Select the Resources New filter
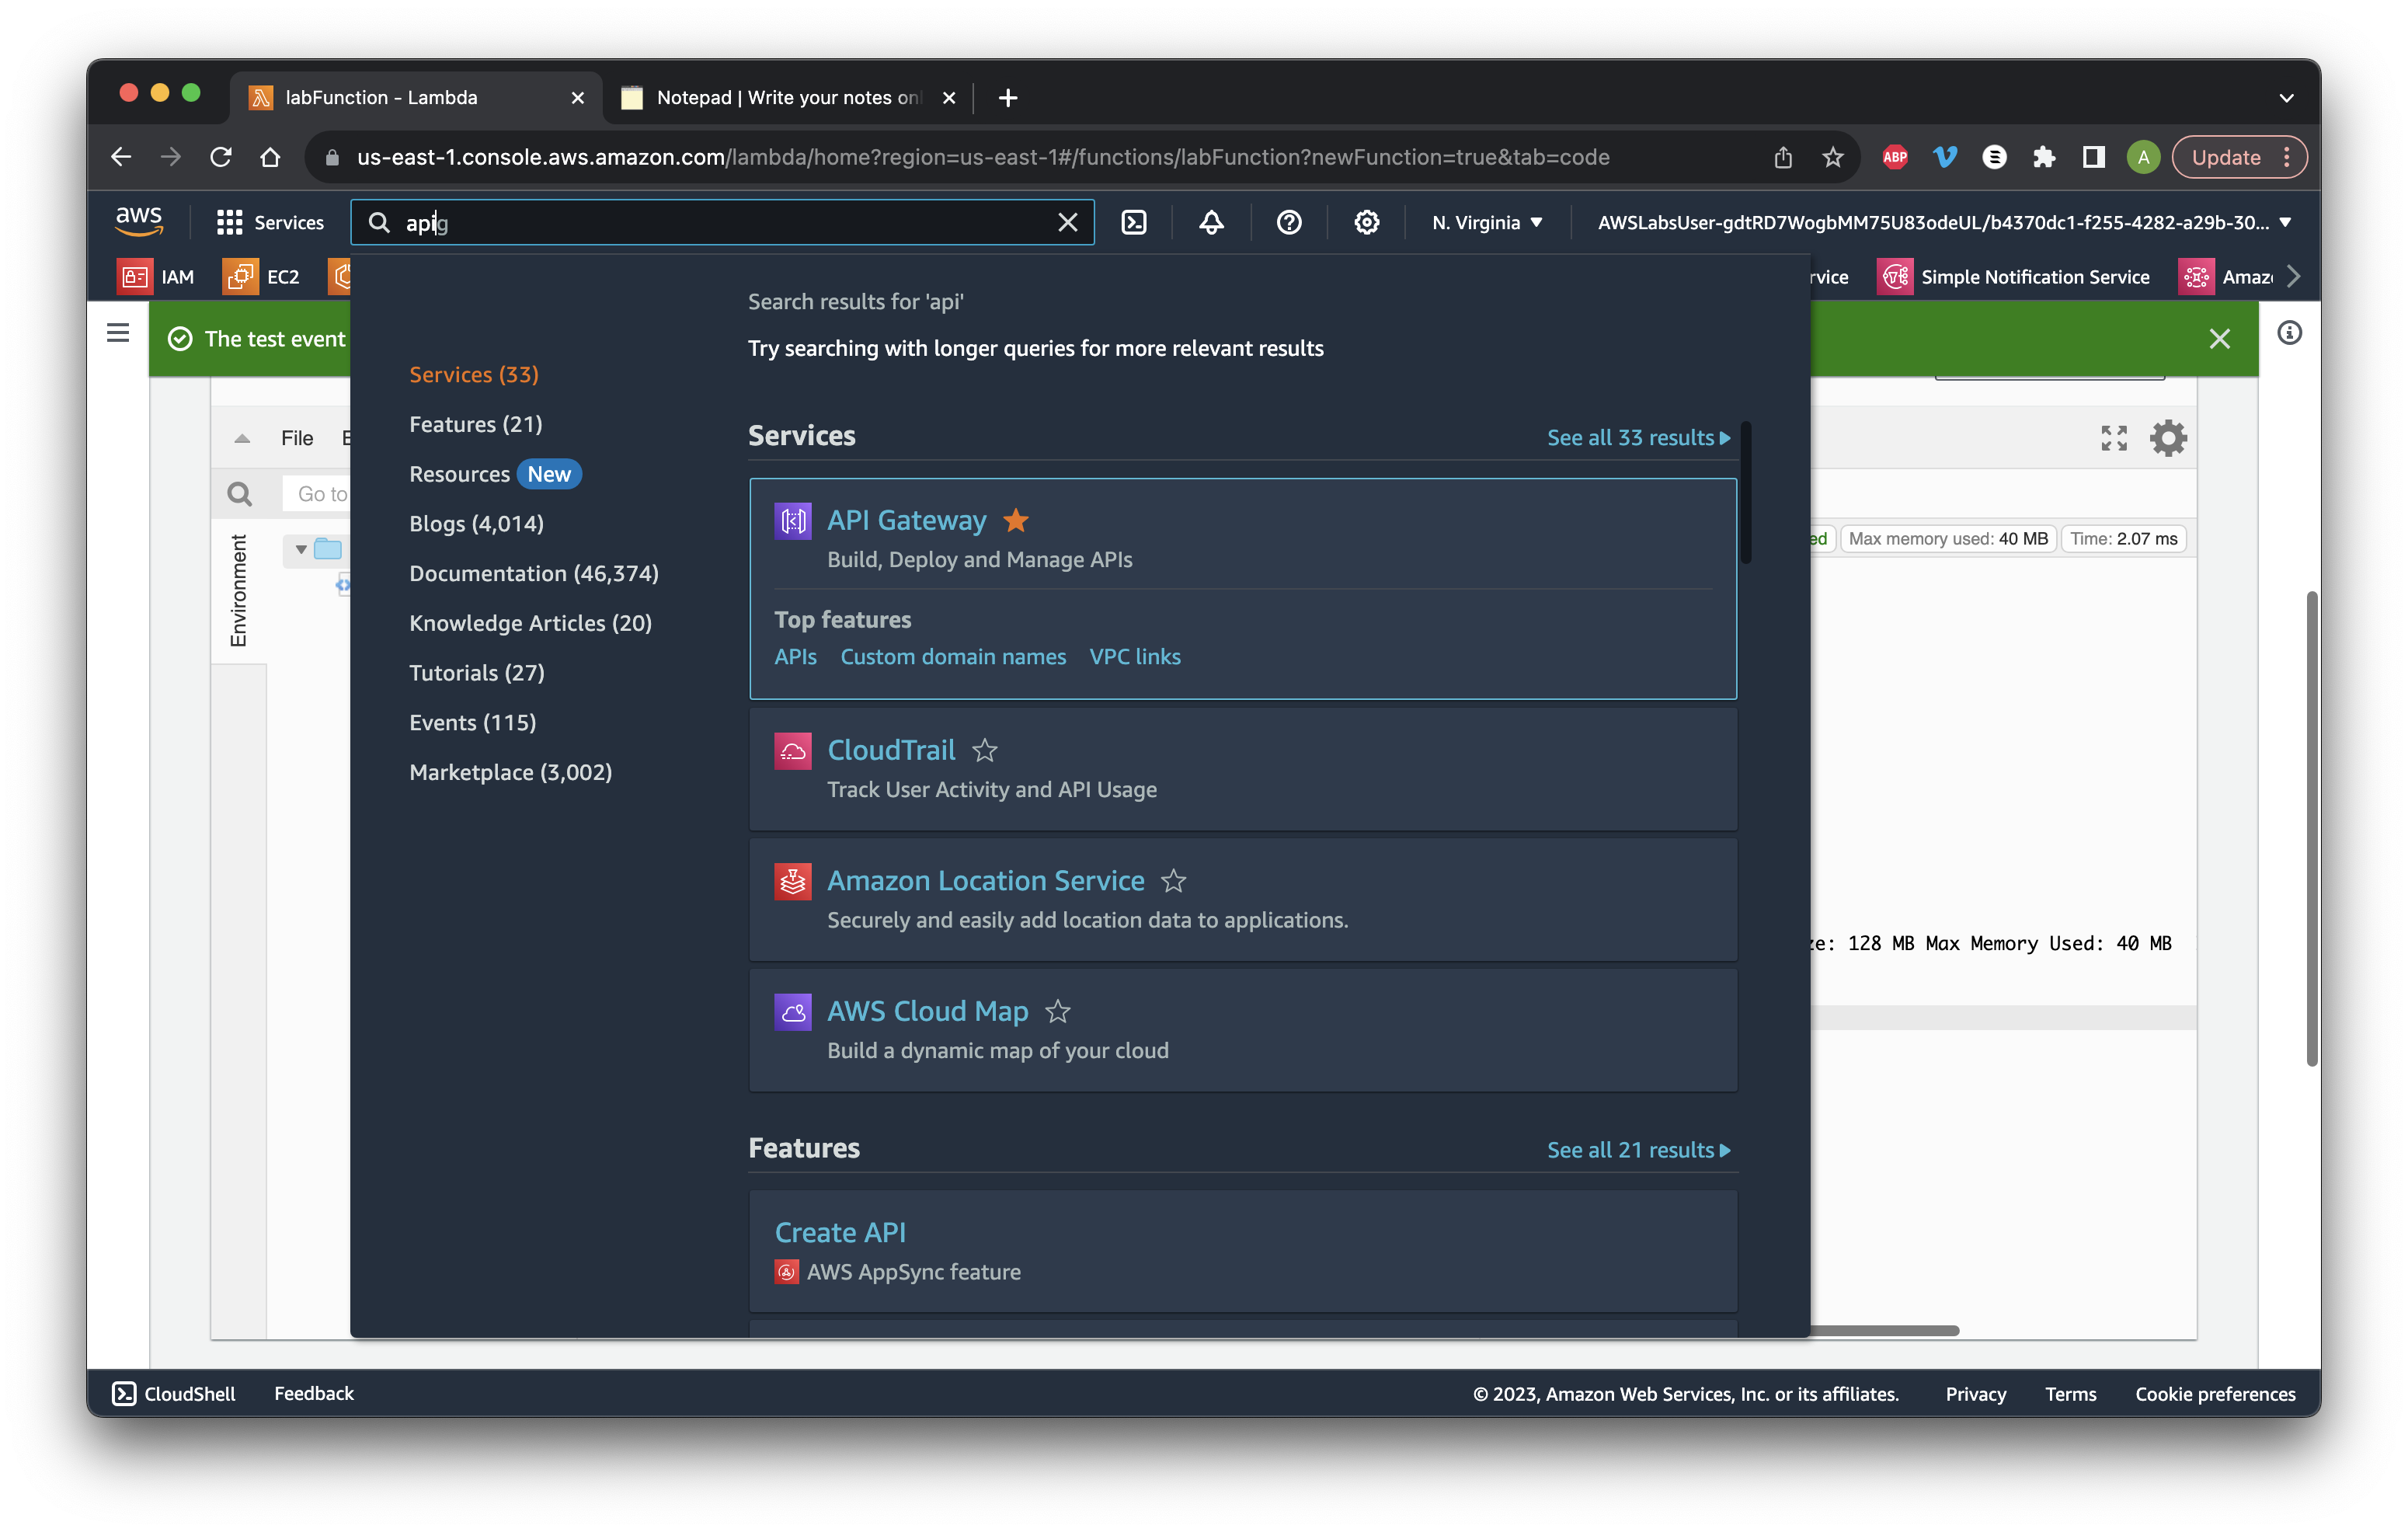 495,474
